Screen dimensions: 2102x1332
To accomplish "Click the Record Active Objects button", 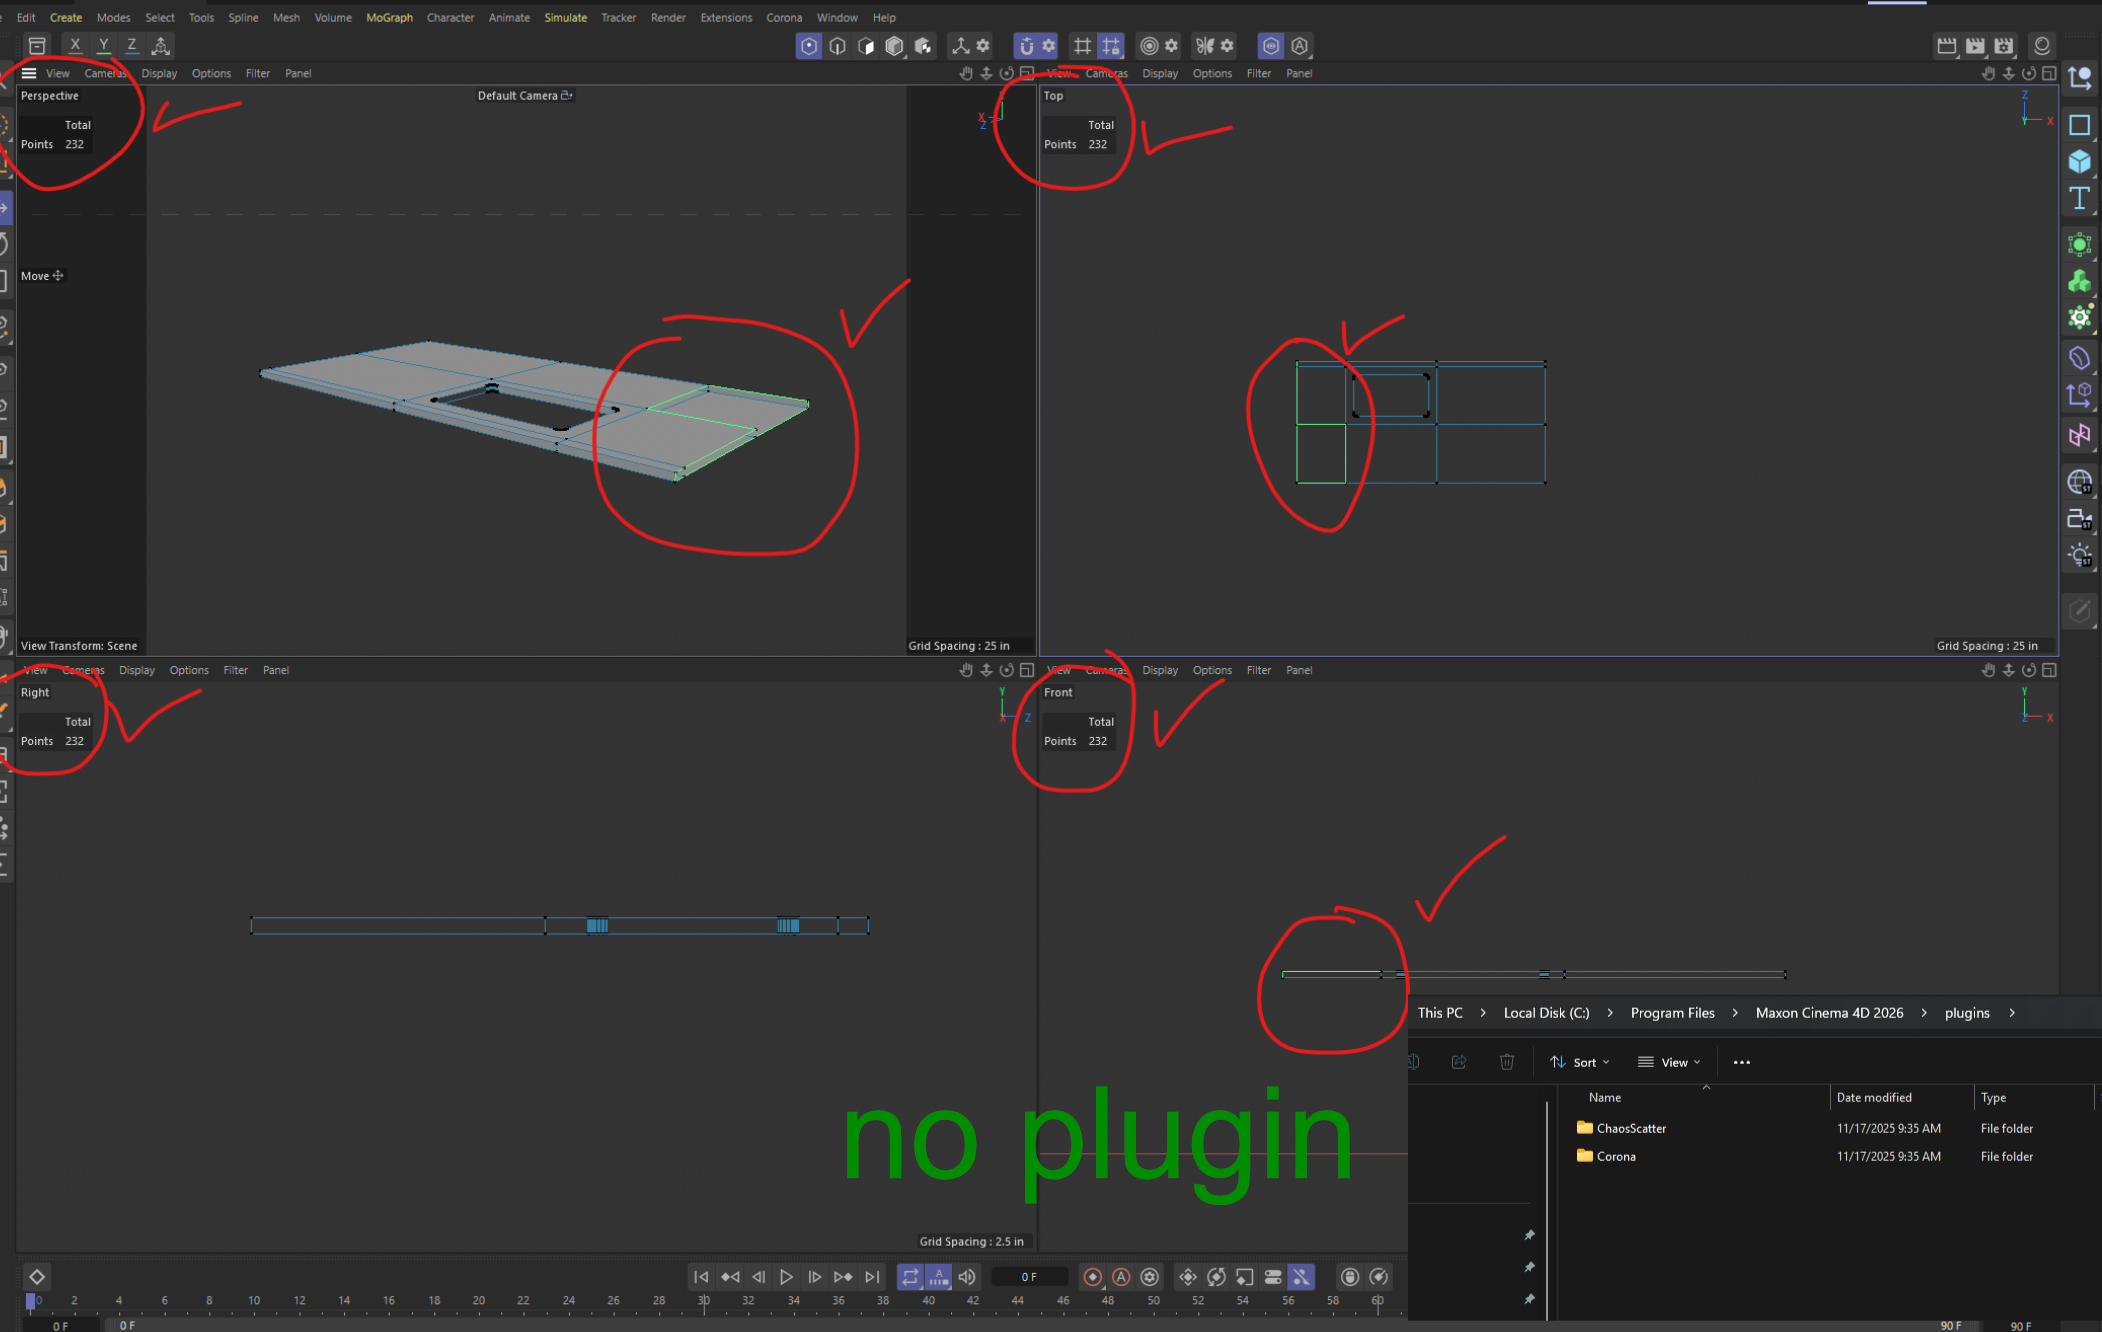I will 1093,1277.
